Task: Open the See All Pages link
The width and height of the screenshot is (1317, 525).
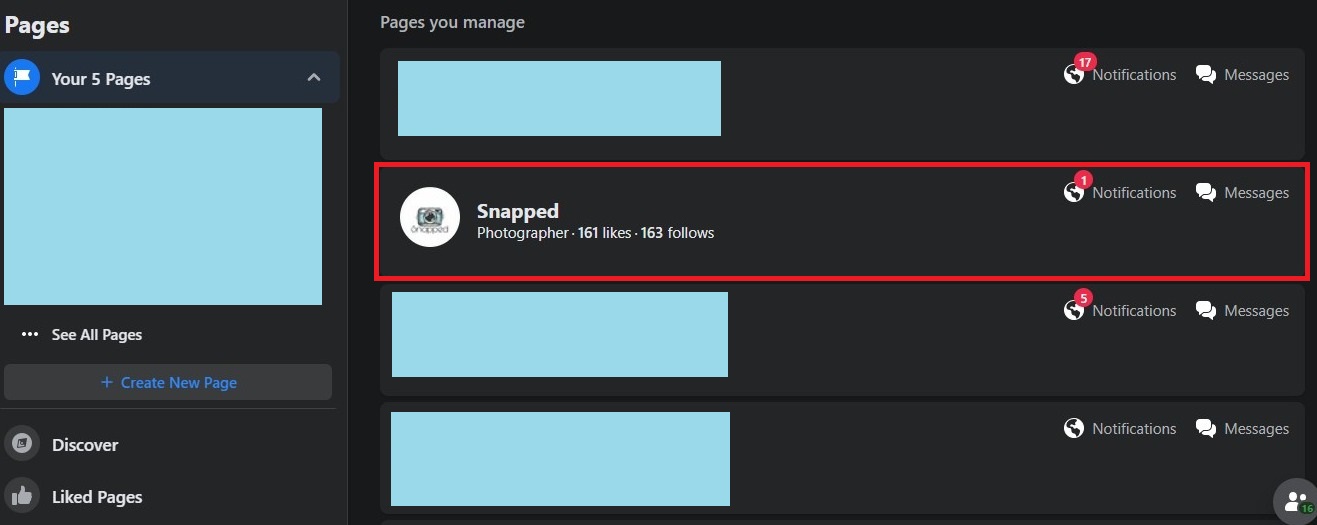Action: (97, 335)
